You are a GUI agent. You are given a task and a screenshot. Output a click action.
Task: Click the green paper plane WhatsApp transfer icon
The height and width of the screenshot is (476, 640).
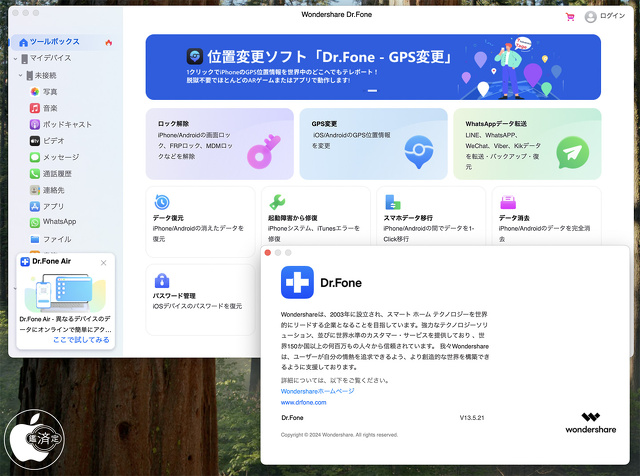point(572,153)
